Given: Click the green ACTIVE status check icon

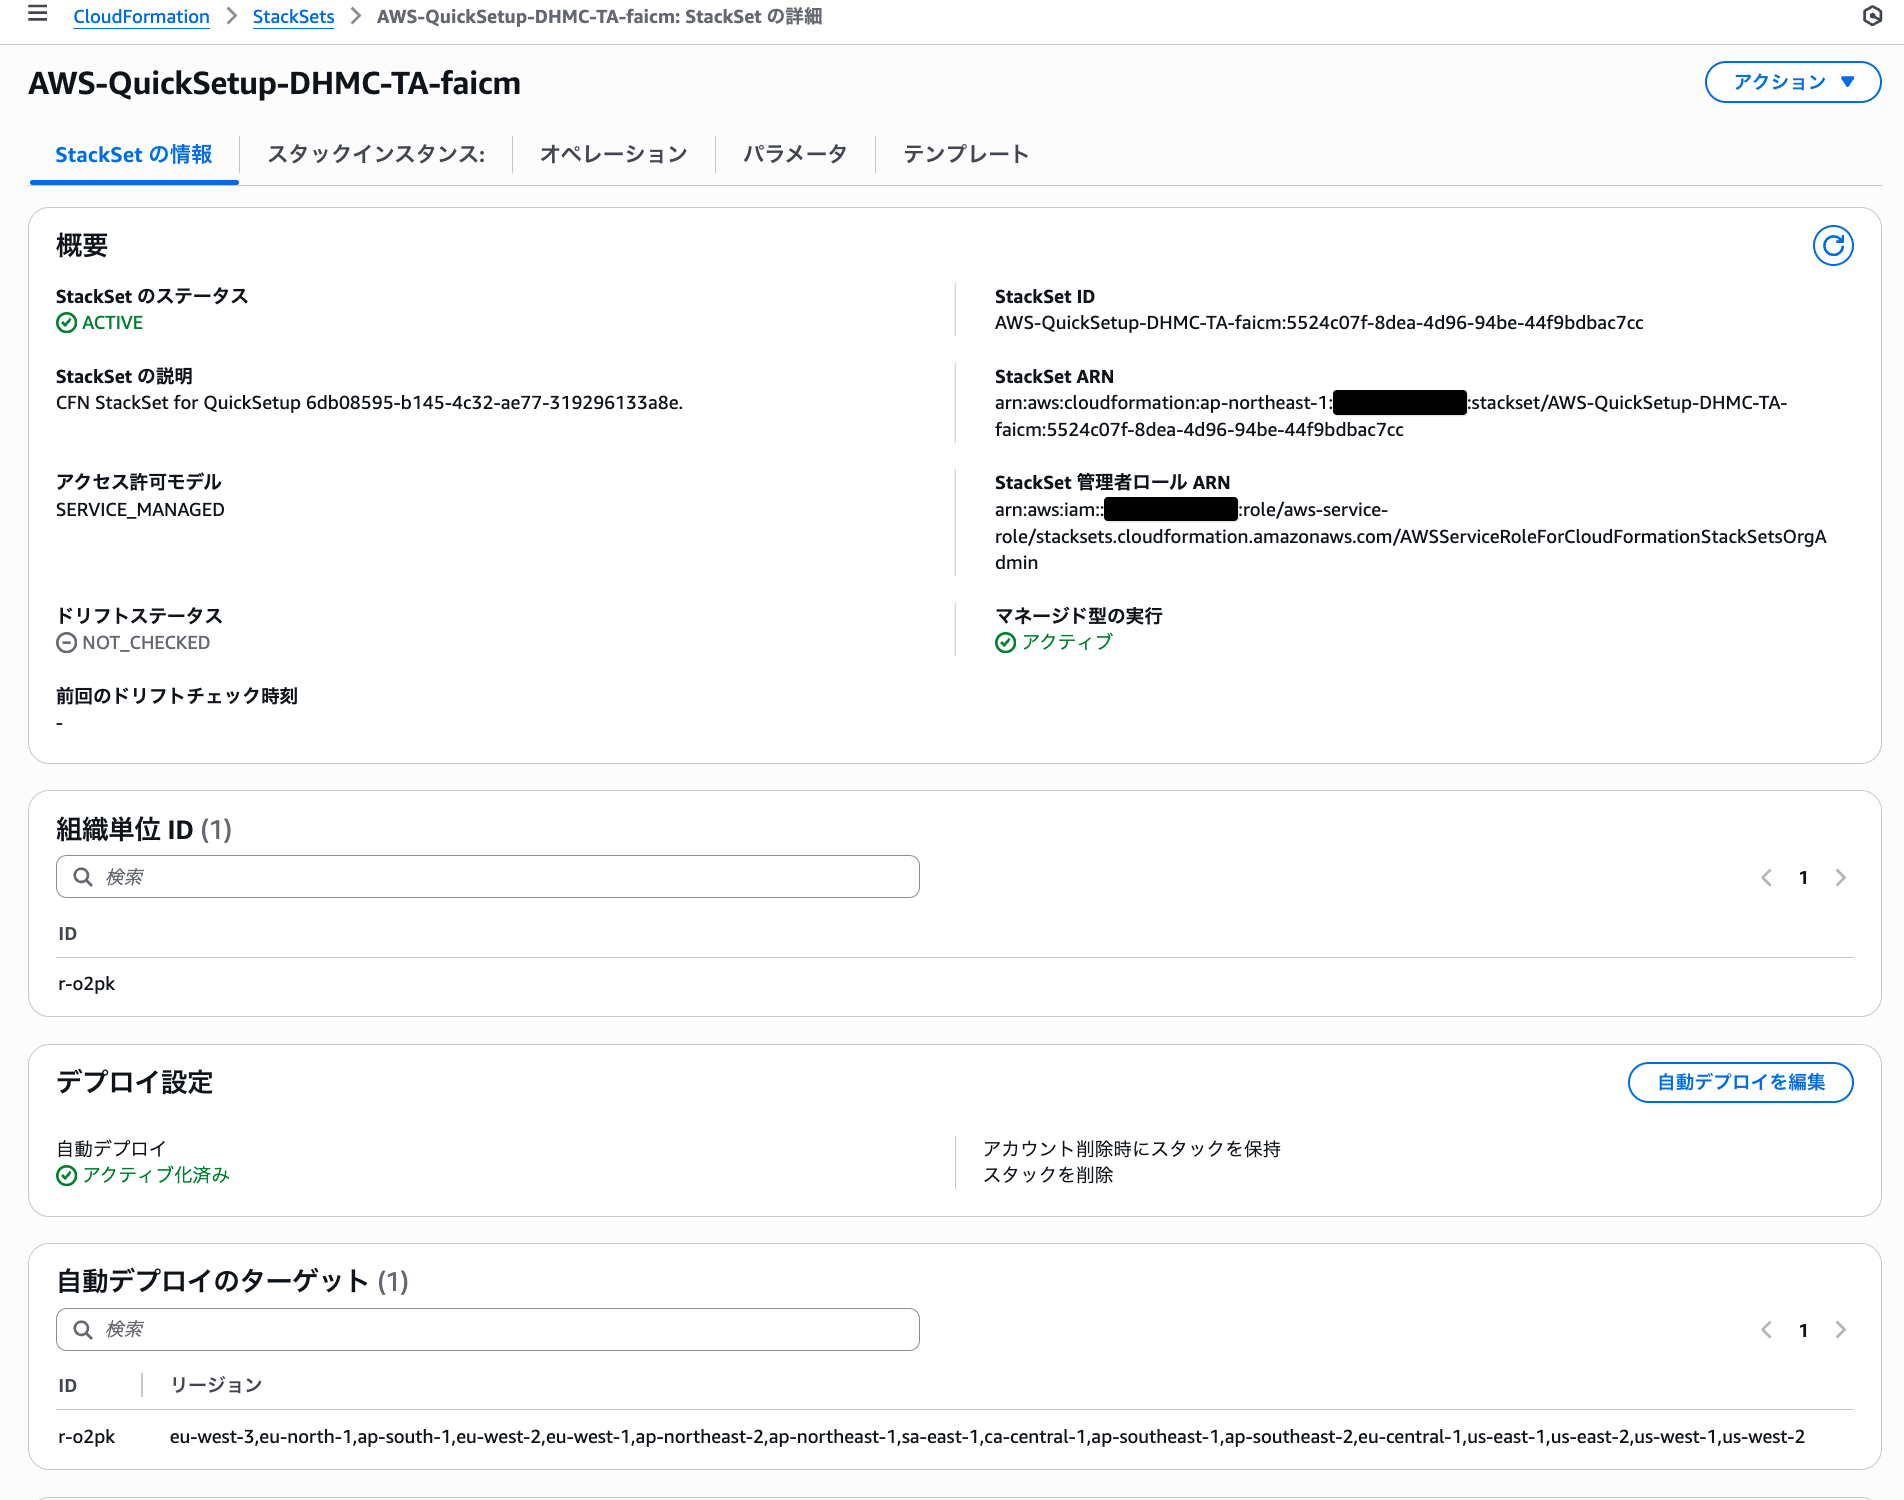Looking at the screenshot, I should 67,323.
